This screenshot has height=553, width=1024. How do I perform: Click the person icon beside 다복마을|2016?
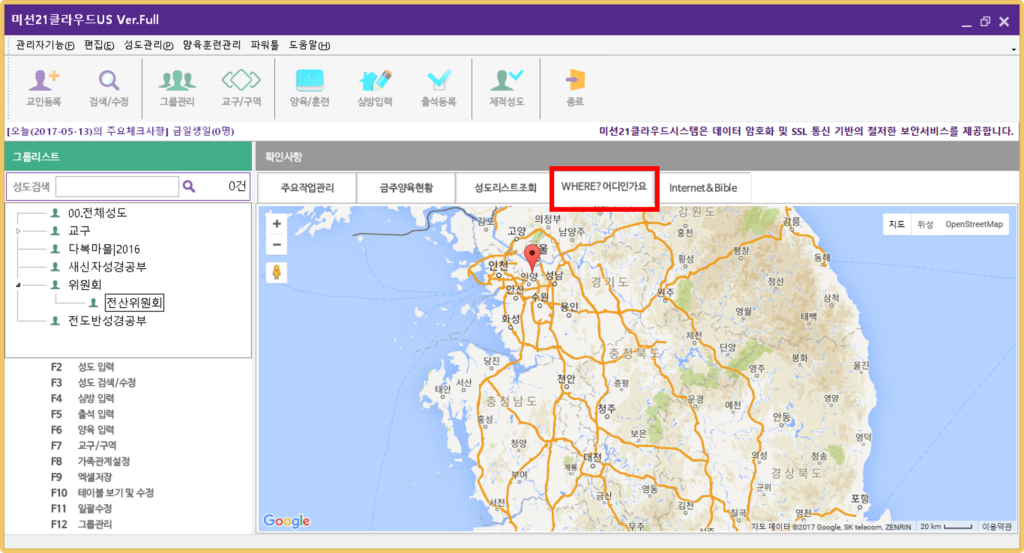[x=56, y=249]
